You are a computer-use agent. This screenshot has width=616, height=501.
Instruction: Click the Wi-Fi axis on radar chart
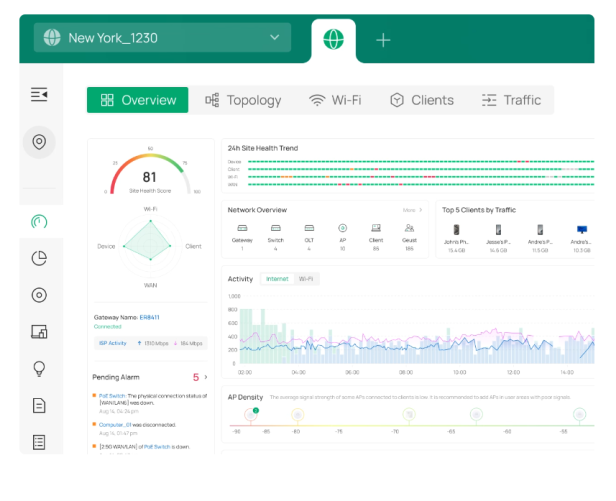click(150, 209)
